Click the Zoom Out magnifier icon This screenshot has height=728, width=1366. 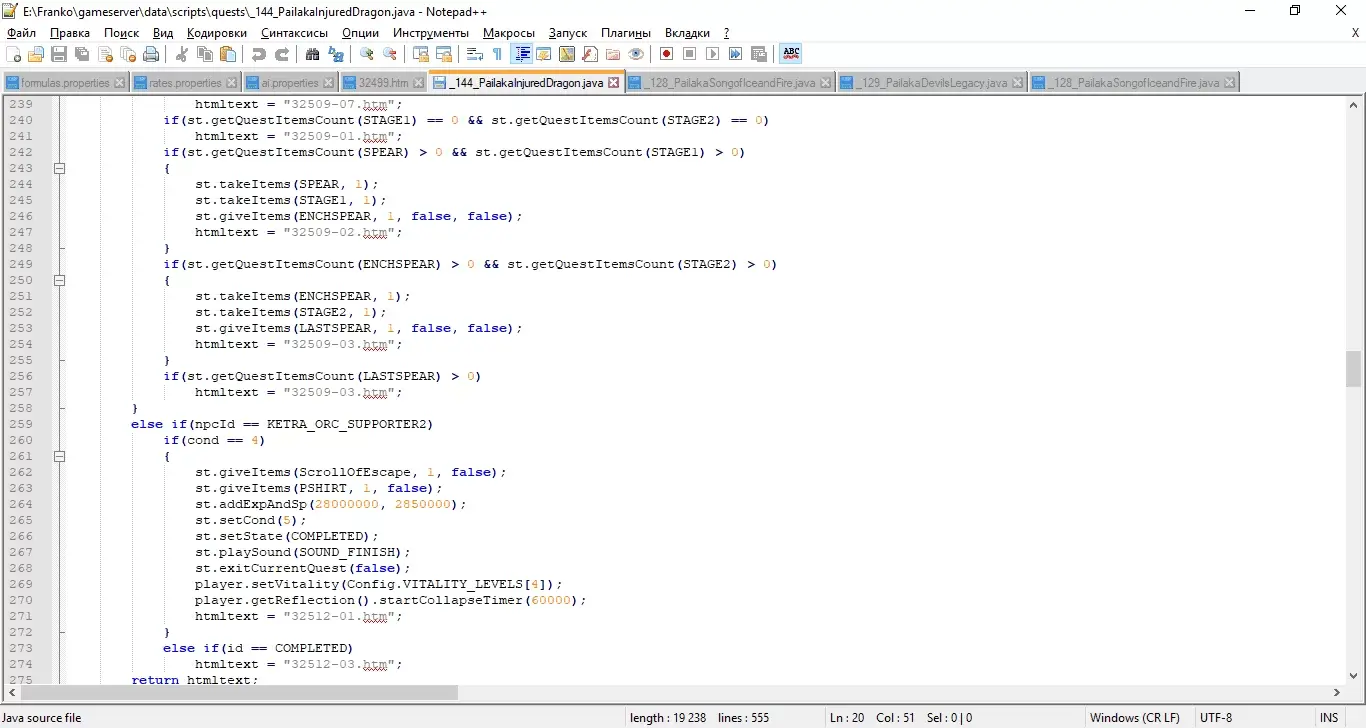(390, 54)
